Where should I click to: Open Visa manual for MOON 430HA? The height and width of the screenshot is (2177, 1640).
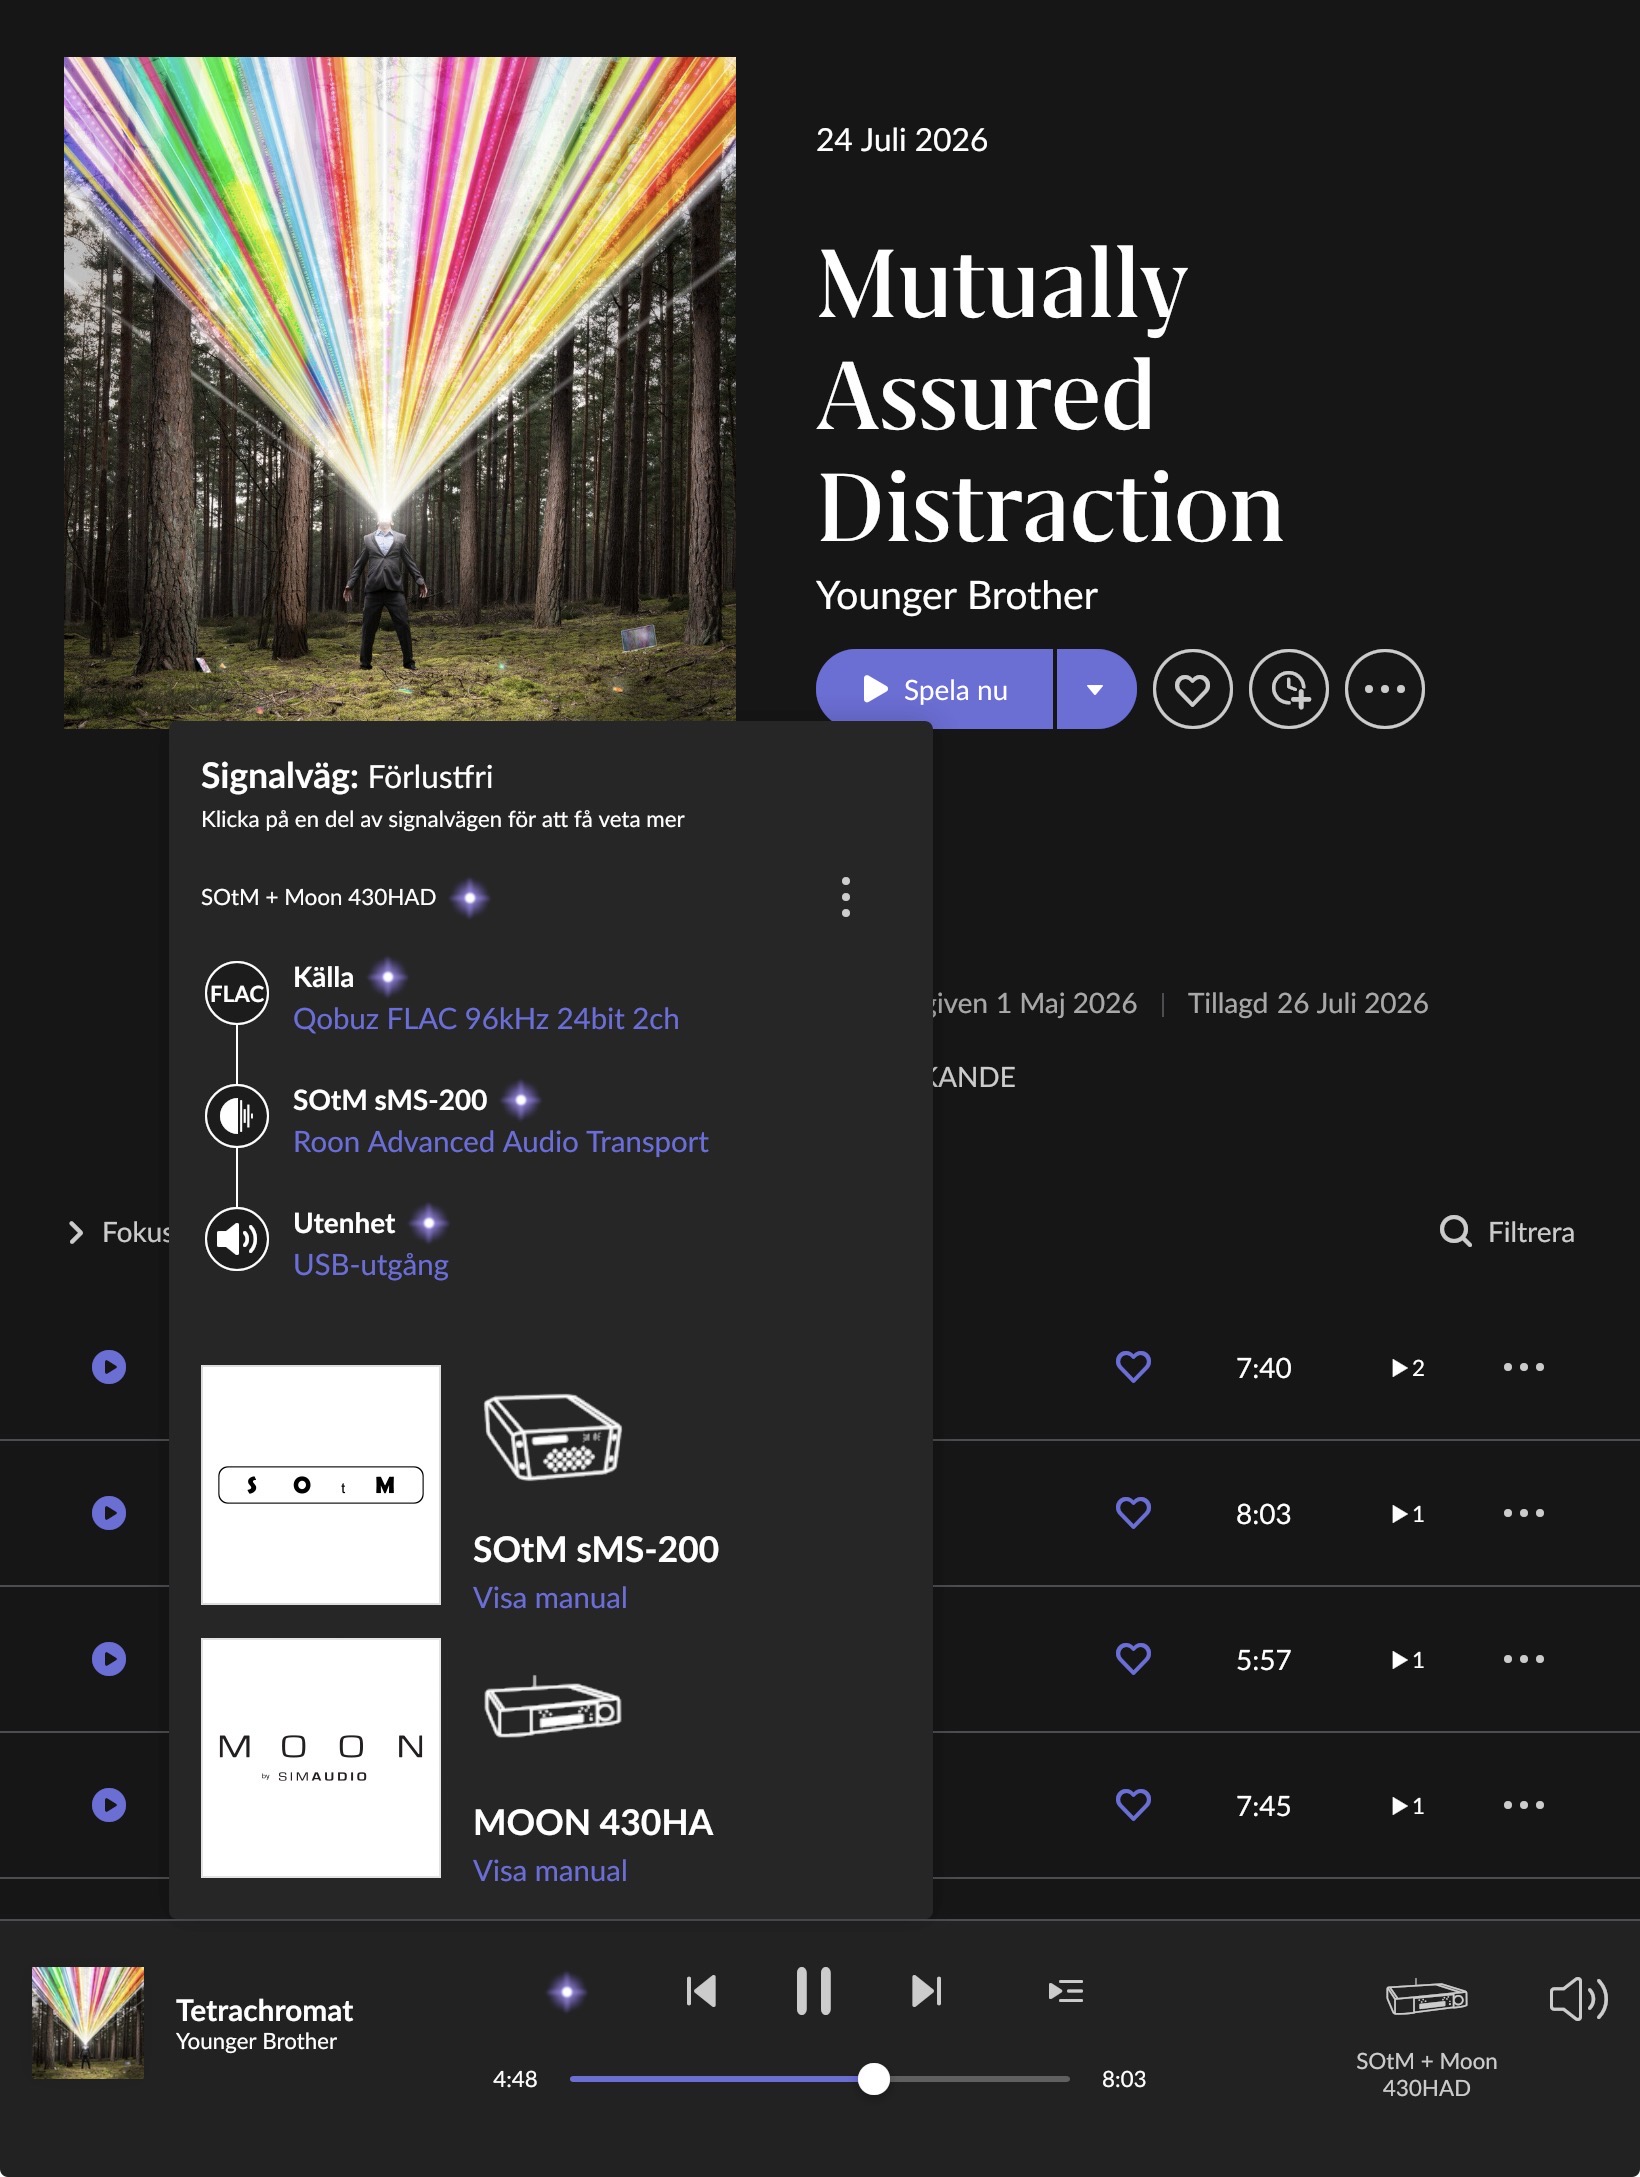(x=550, y=1871)
